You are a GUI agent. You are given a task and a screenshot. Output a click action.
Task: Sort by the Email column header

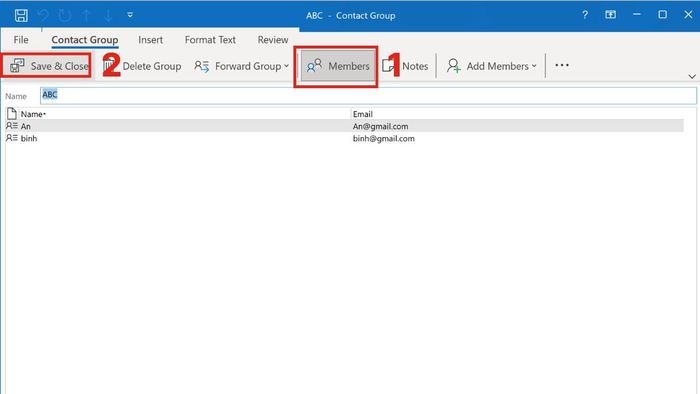(362, 114)
